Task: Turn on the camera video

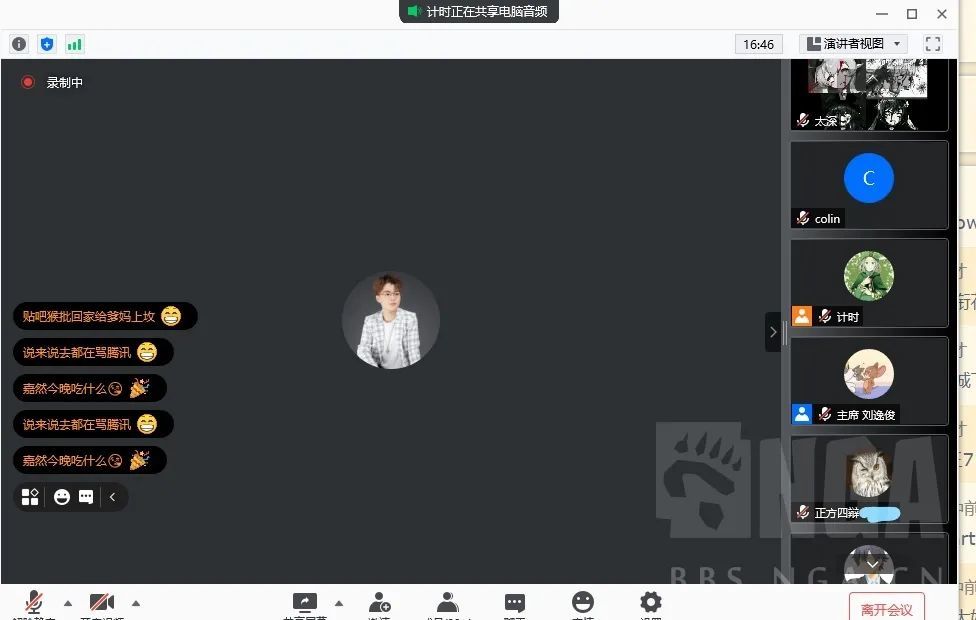Action: (x=101, y=602)
